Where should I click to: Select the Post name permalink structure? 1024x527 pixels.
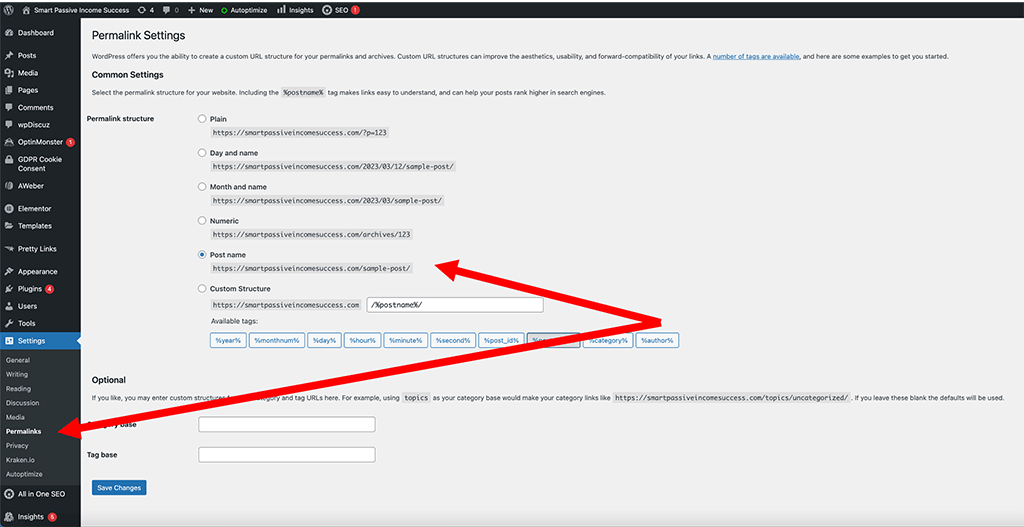[x=202, y=255]
